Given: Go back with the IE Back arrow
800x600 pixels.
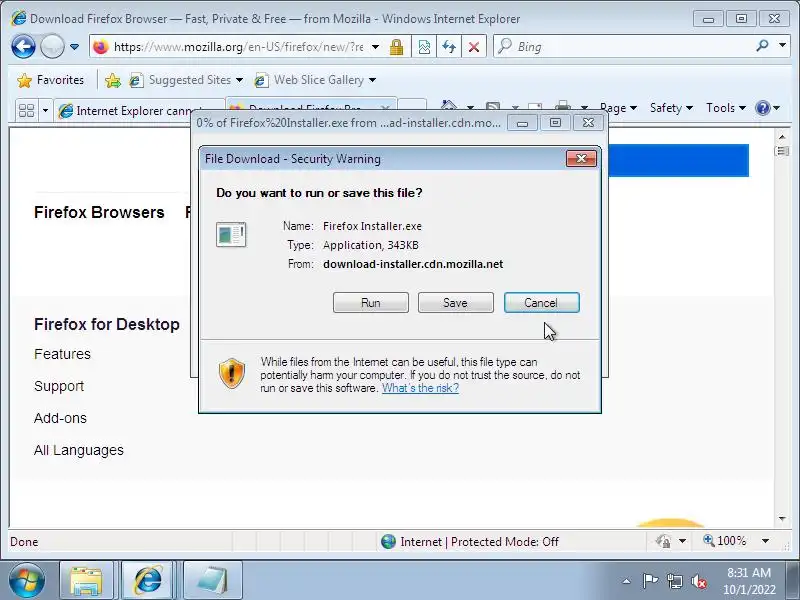Looking at the screenshot, I should (x=23, y=47).
